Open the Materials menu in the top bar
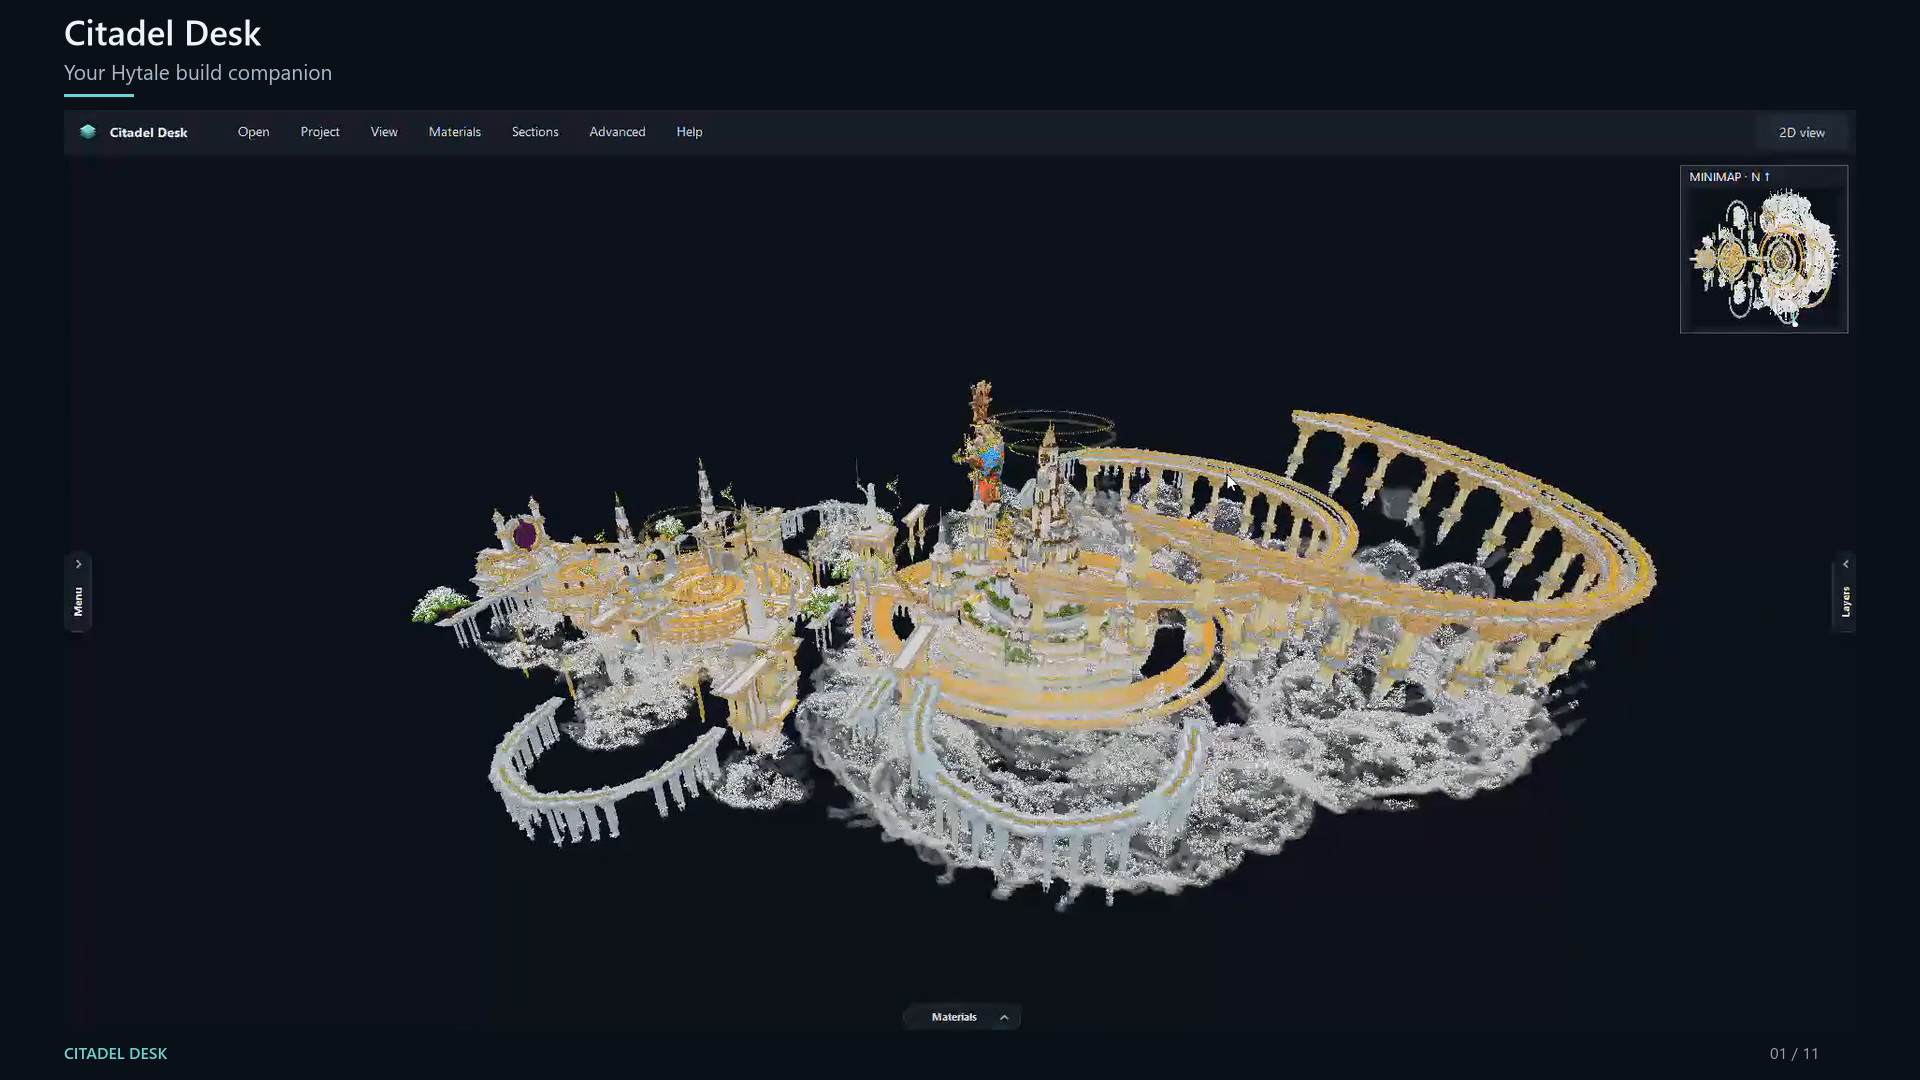 (x=455, y=132)
